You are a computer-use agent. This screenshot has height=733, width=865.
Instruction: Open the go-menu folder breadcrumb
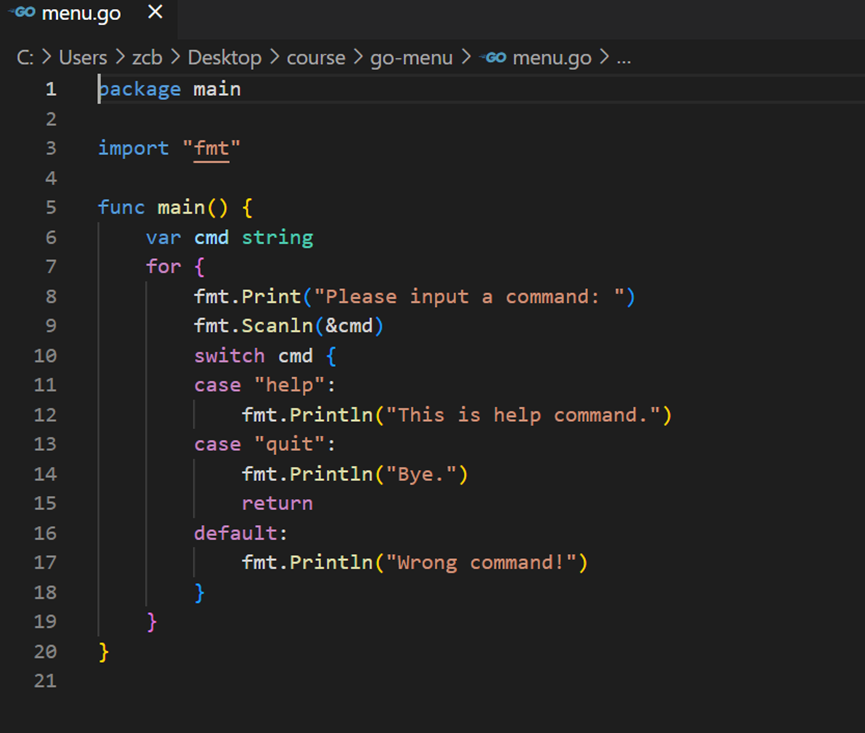409,58
